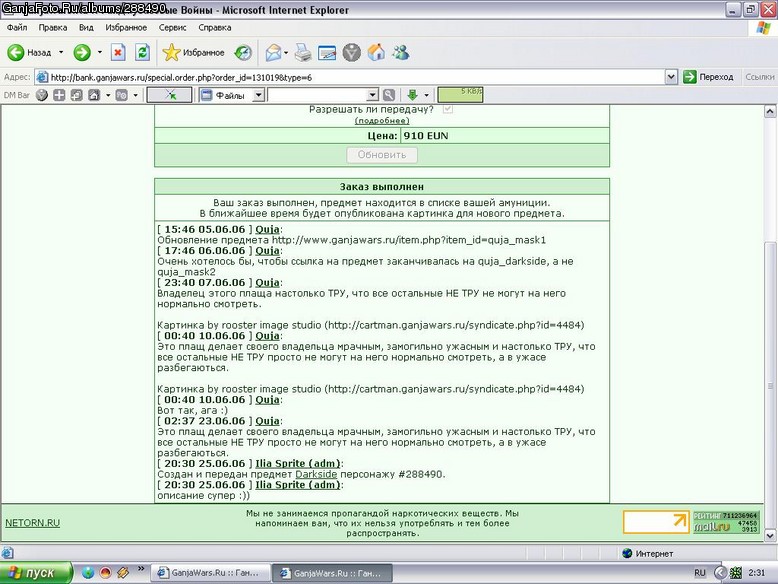Click the green Forward arrow icon
The image size is (778, 584).
(82, 52)
